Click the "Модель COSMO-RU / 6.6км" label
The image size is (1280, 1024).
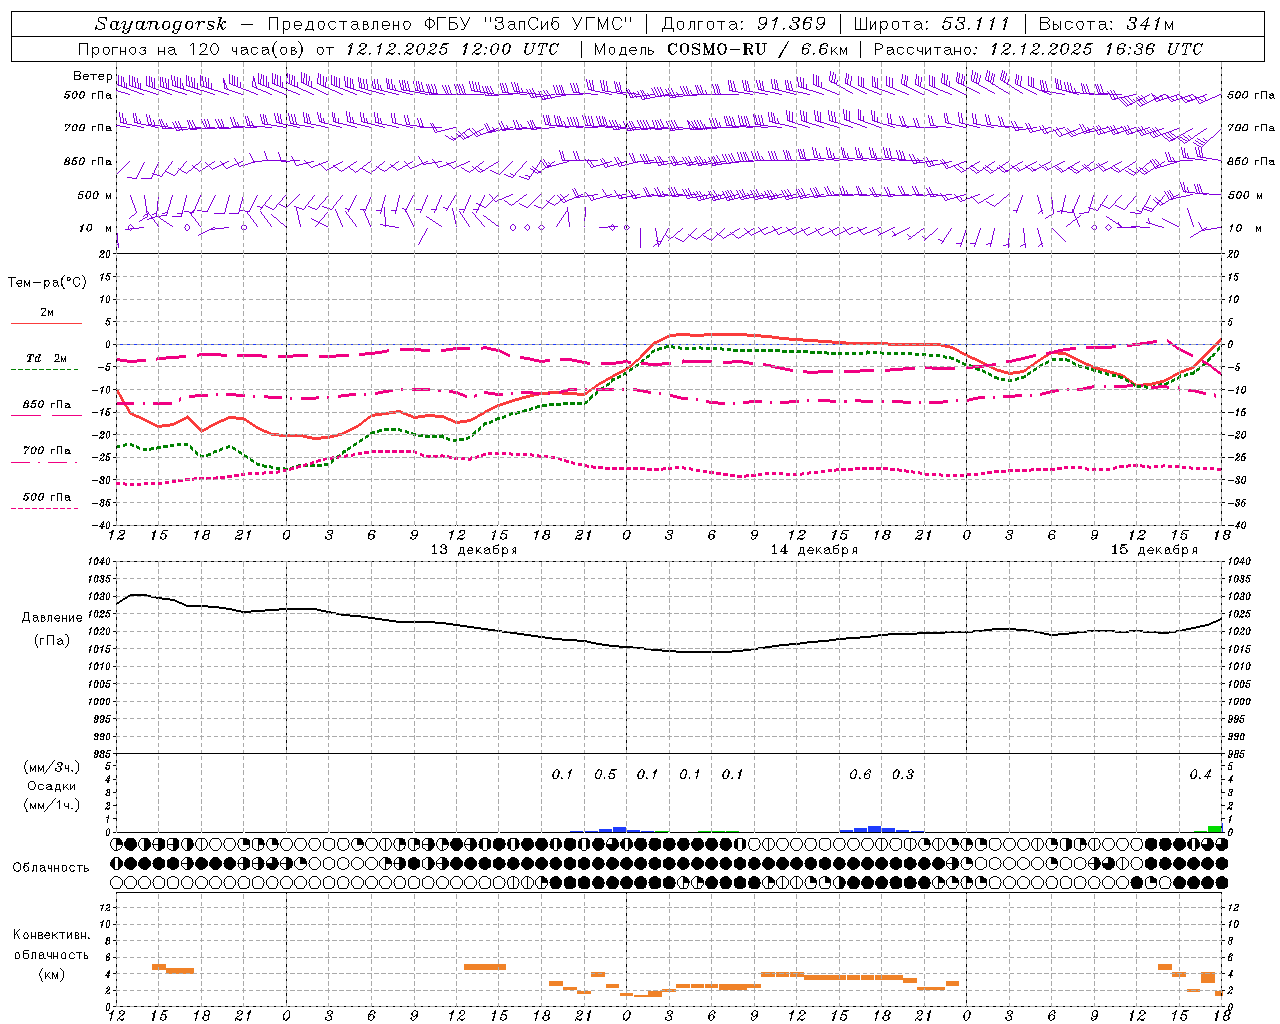(x=721, y=49)
